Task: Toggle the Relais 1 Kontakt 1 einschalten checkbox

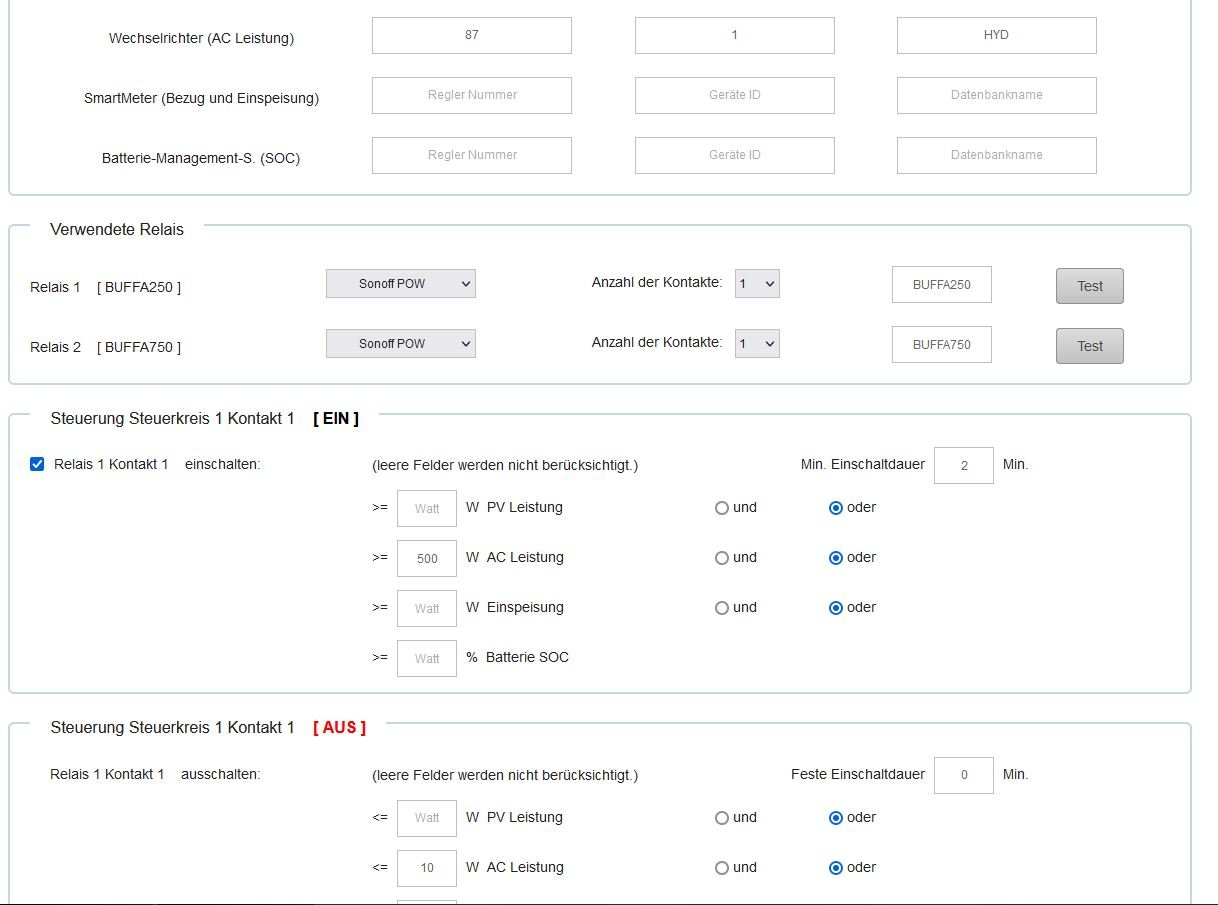Action: [x=37, y=464]
